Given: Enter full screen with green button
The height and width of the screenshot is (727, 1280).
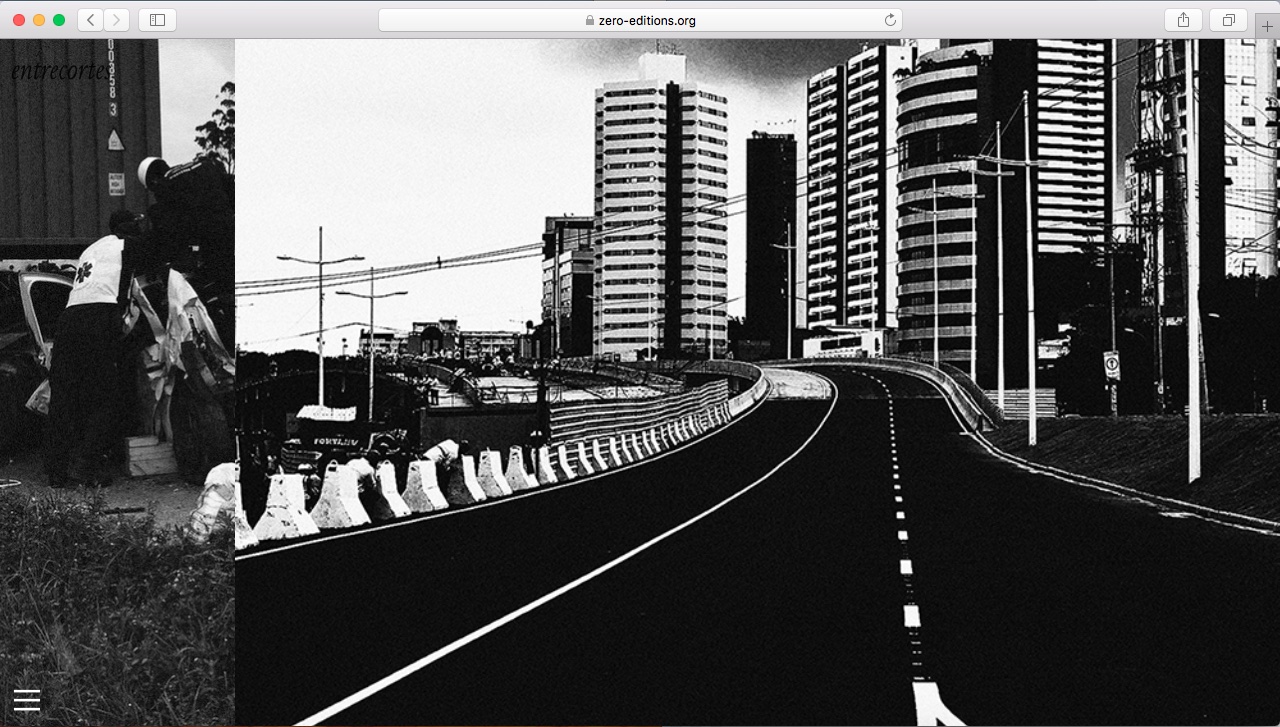Looking at the screenshot, I should pos(59,20).
